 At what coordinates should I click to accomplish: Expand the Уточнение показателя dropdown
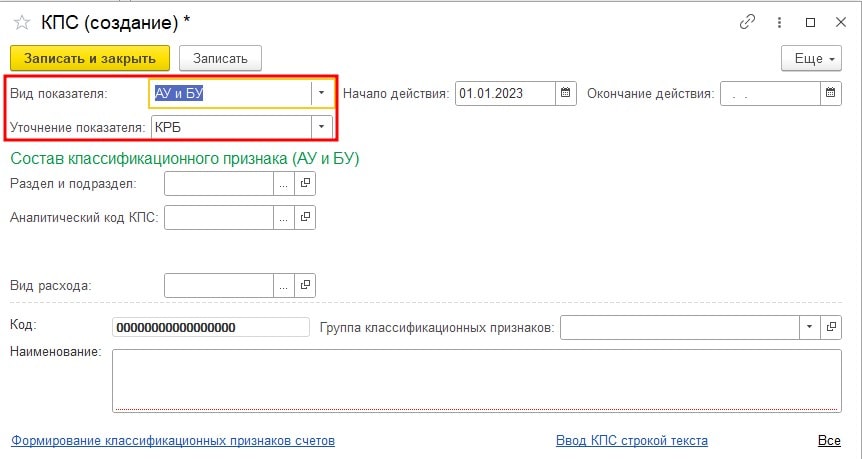pyautogui.click(x=321, y=127)
